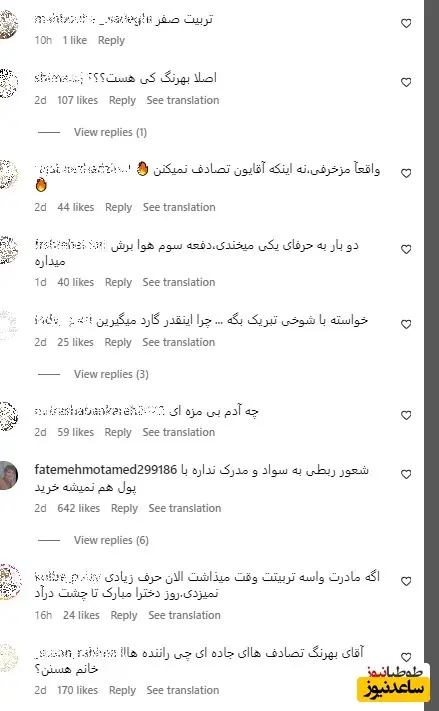Reply to the comment with 642 likes

124,508
